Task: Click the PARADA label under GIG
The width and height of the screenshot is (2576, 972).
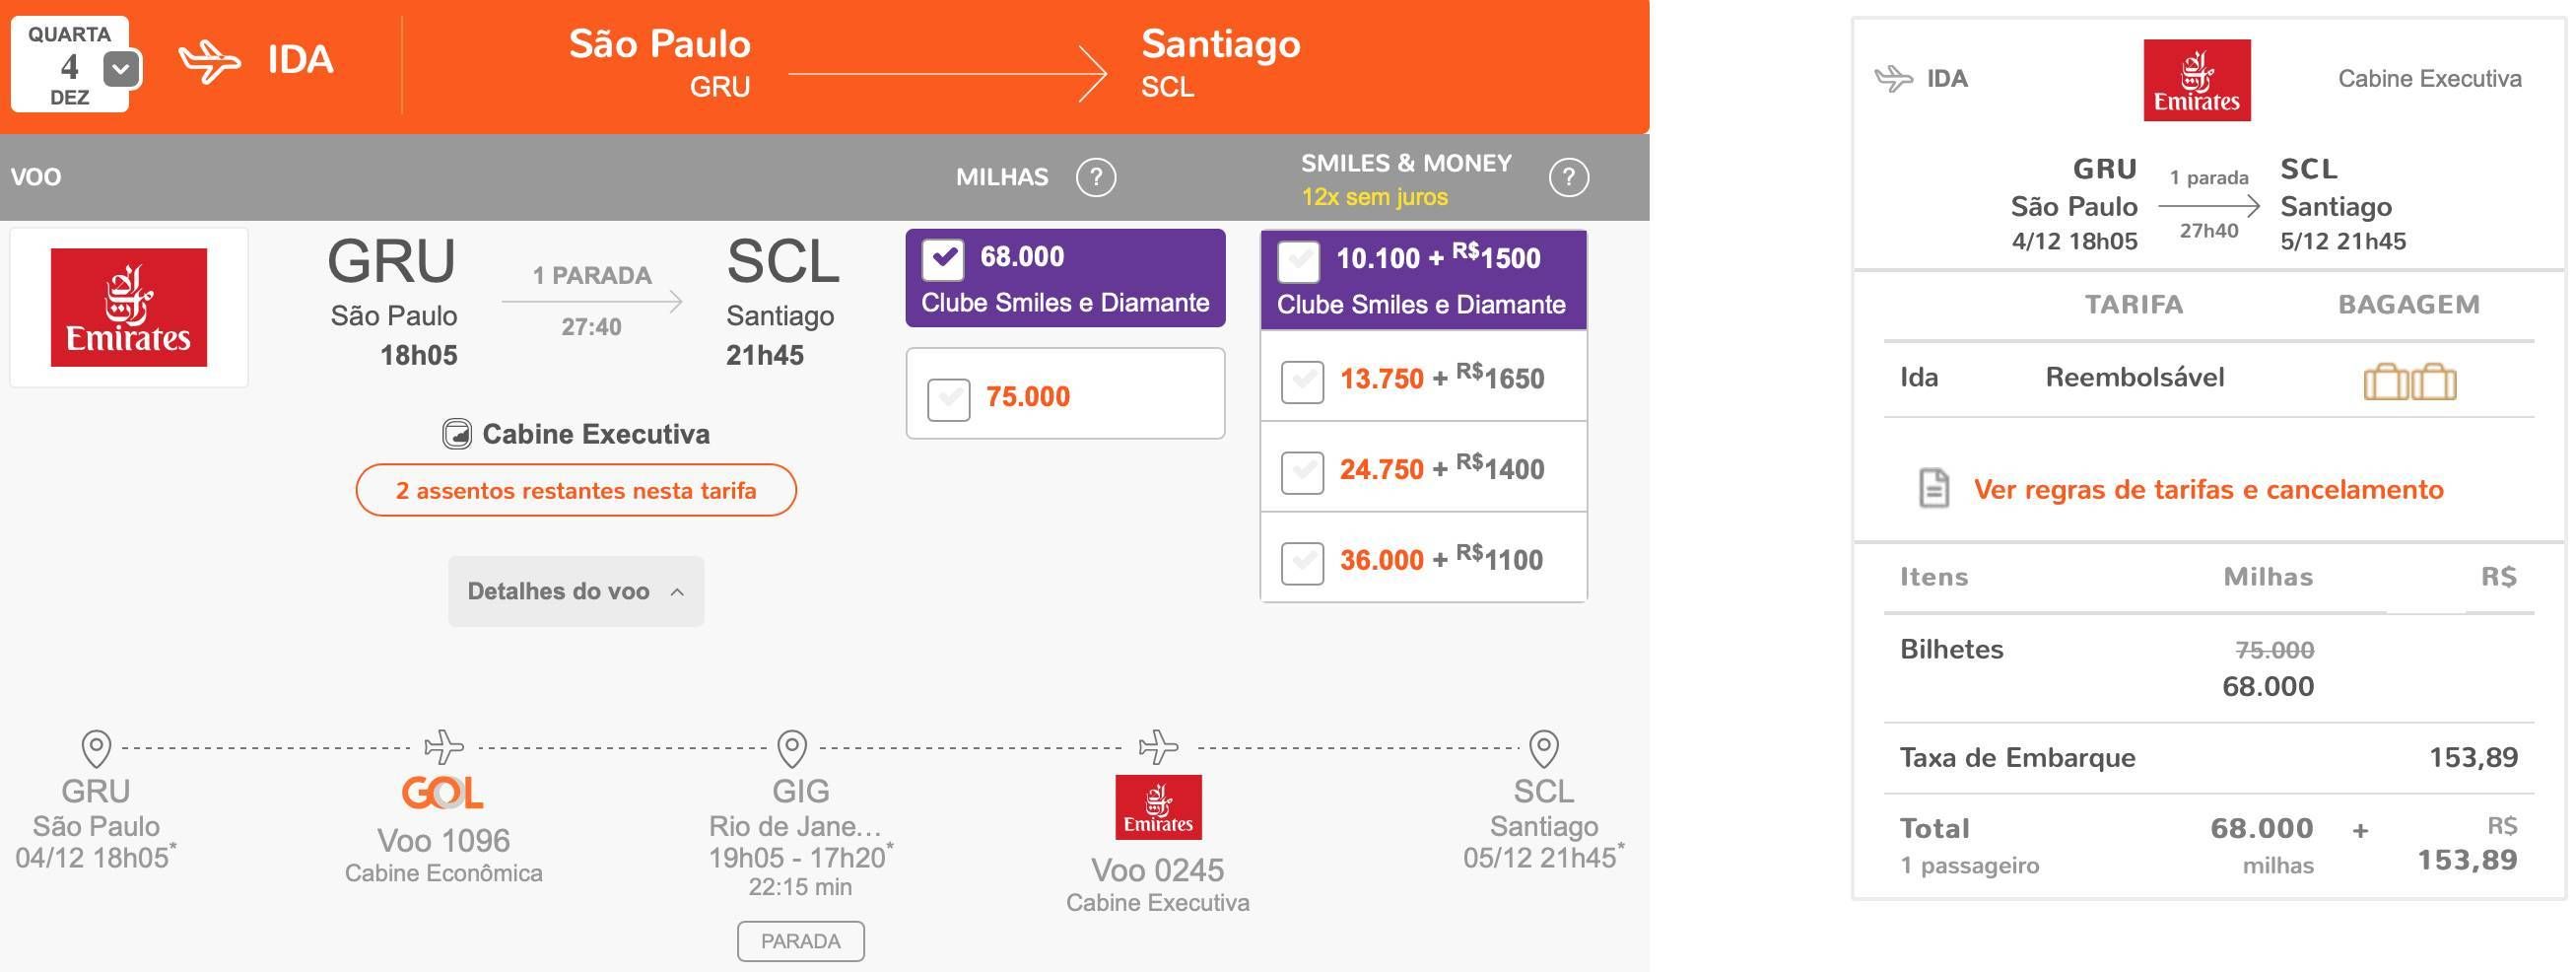Action: (801, 941)
